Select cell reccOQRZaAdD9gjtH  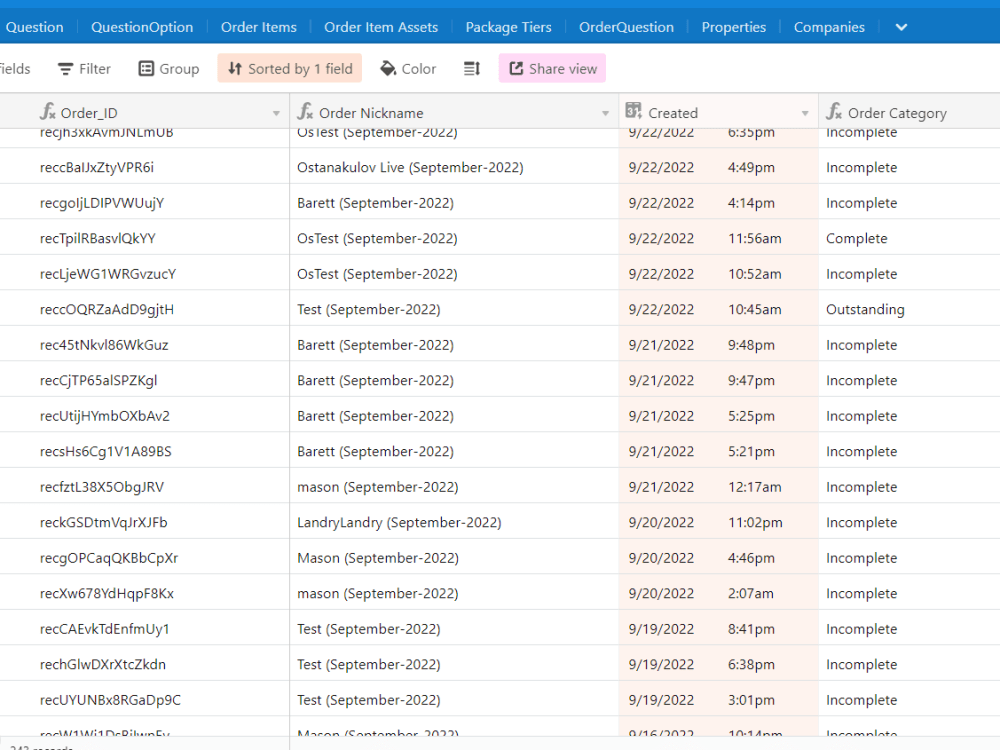pos(145,309)
